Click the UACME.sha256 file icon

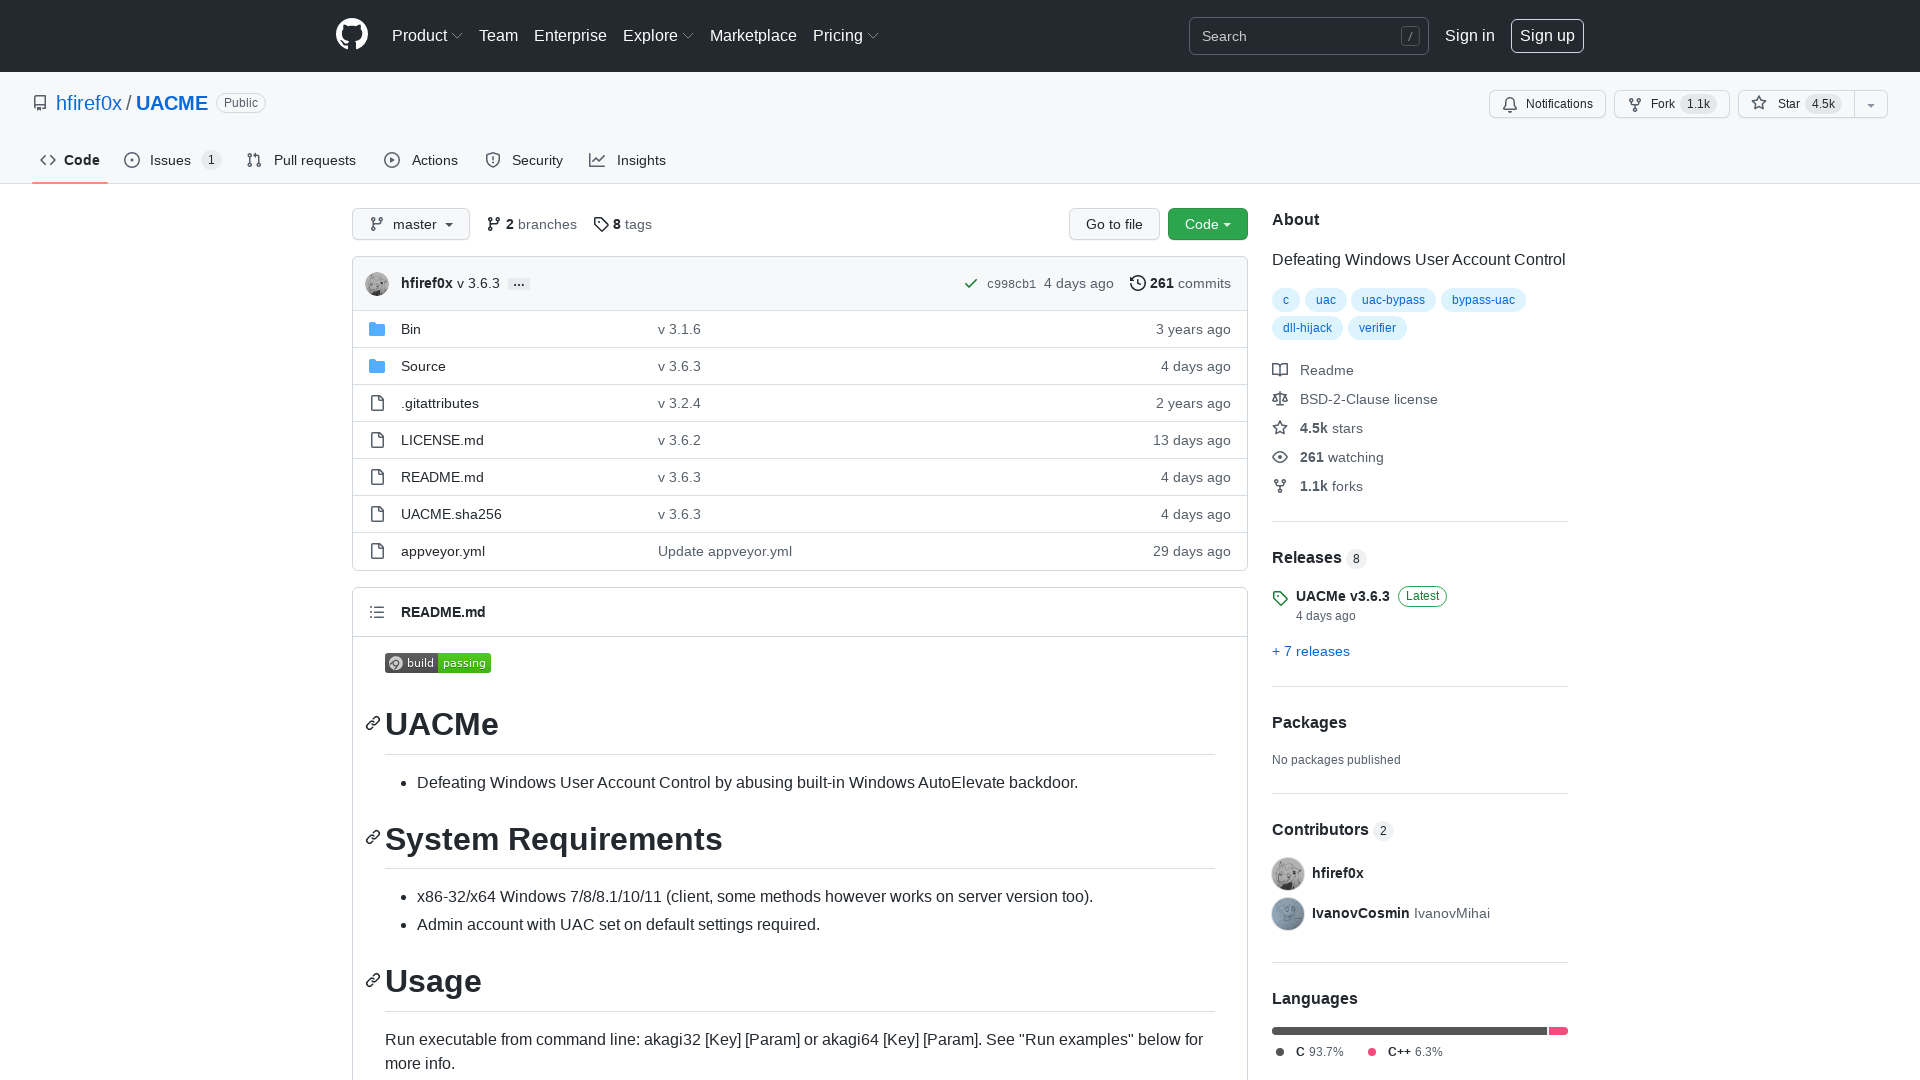(377, 514)
